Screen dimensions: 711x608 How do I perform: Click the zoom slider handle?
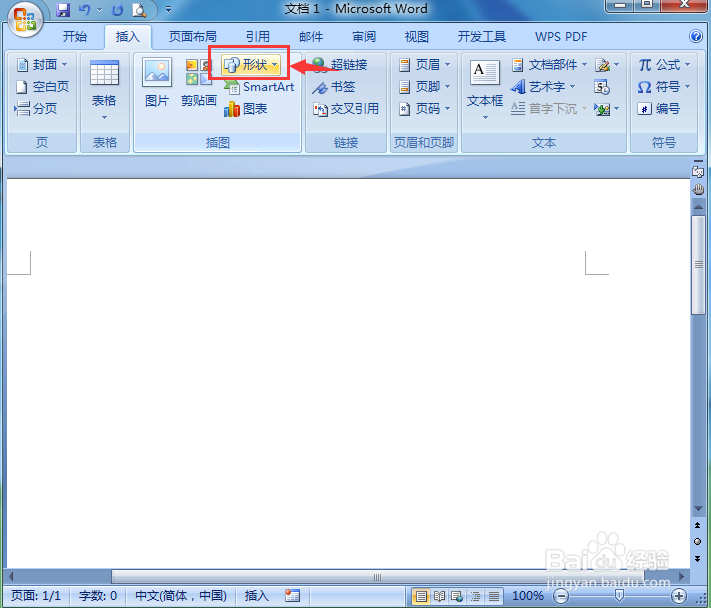click(619, 595)
